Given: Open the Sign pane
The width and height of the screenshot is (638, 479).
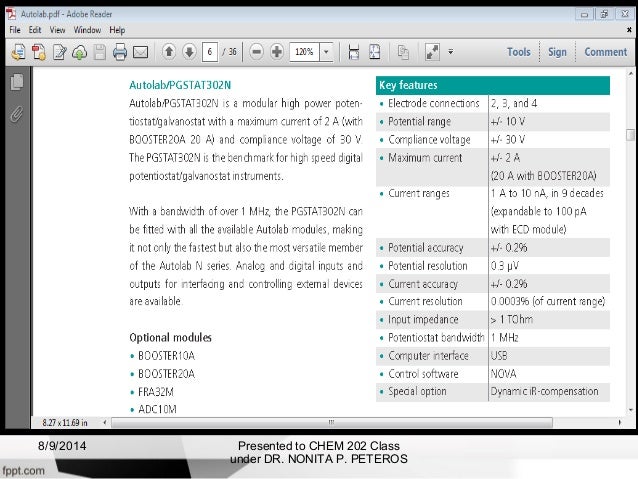Looking at the screenshot, I should point(557,52).
